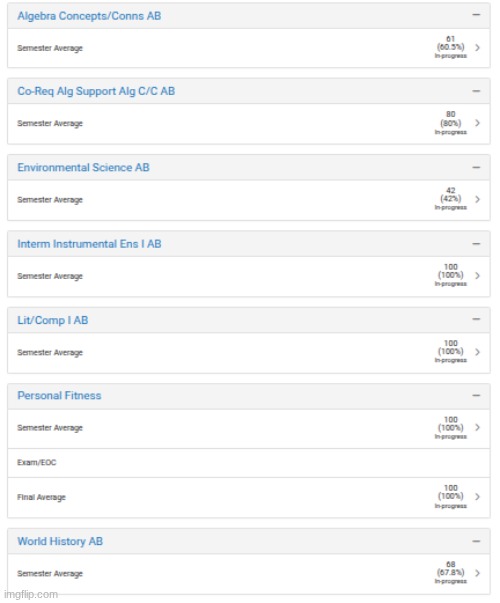Viewport: 500px width, 603px height.
Task: Open Lit/Comp I semester average arrow
Action: click(477, 352)
